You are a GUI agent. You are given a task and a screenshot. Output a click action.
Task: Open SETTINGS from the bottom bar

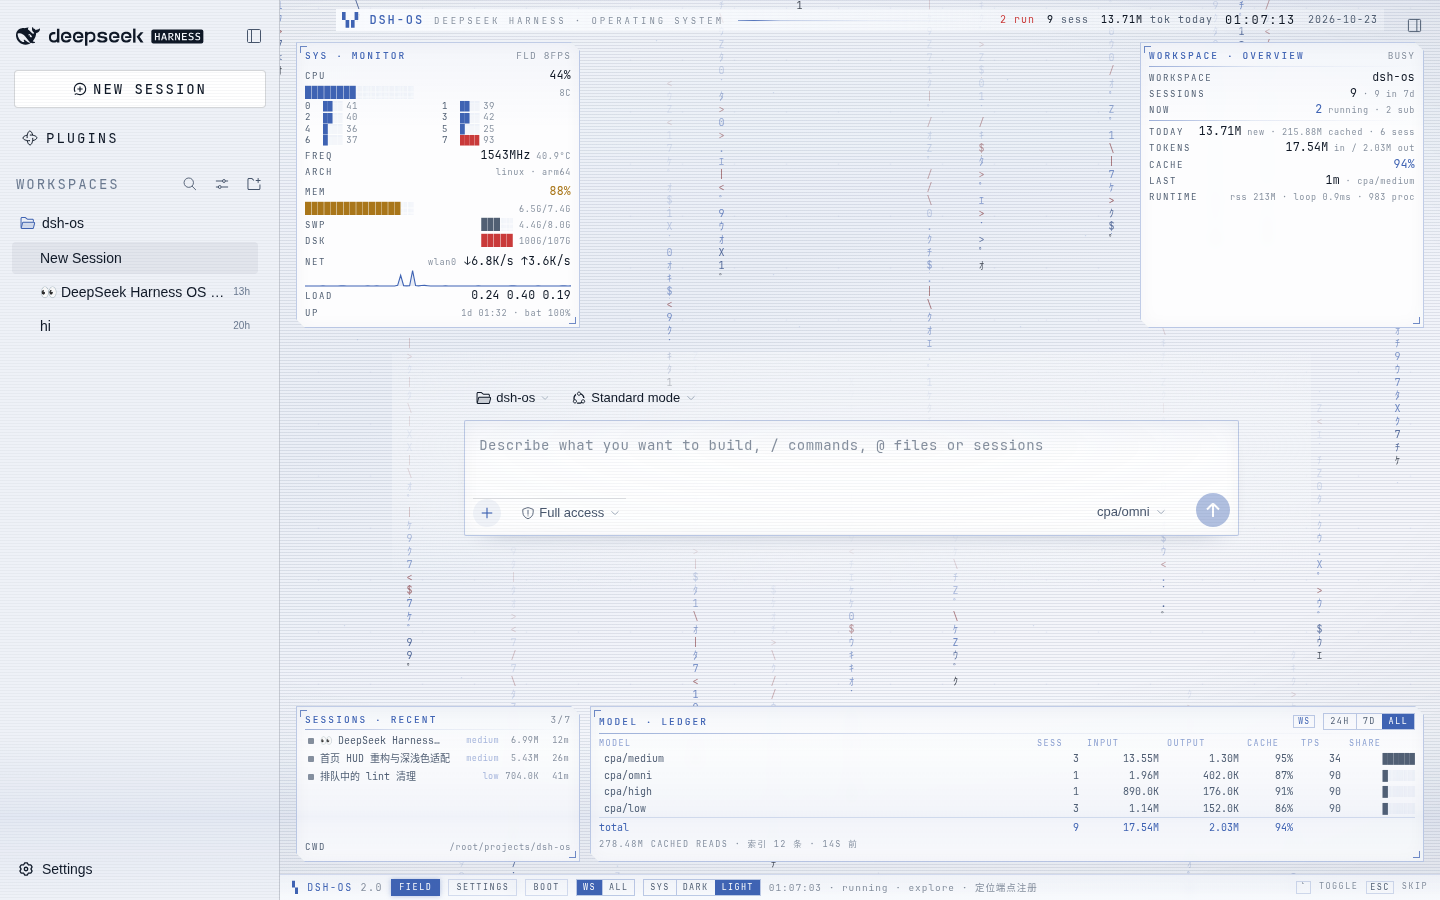[482, 887]
